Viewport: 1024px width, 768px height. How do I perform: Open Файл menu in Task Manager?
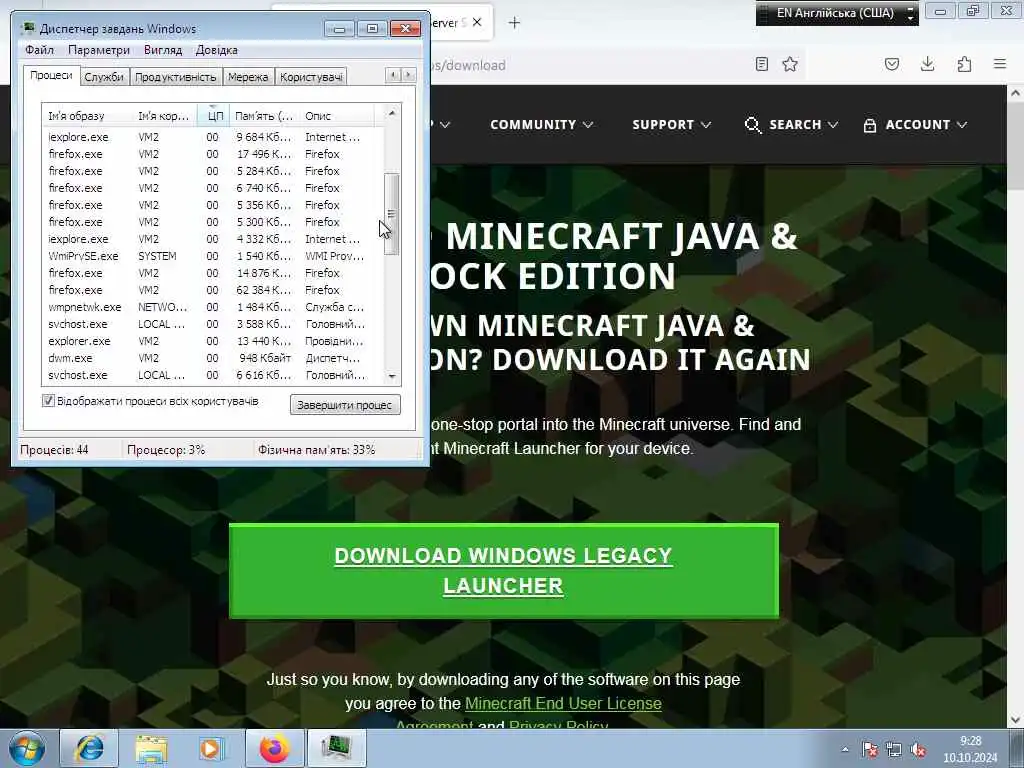[x=39, y=50]
